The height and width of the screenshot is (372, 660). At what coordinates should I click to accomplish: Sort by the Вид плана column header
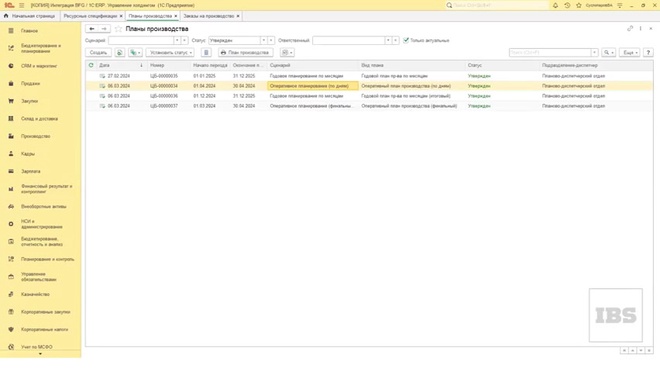(412, 65)
